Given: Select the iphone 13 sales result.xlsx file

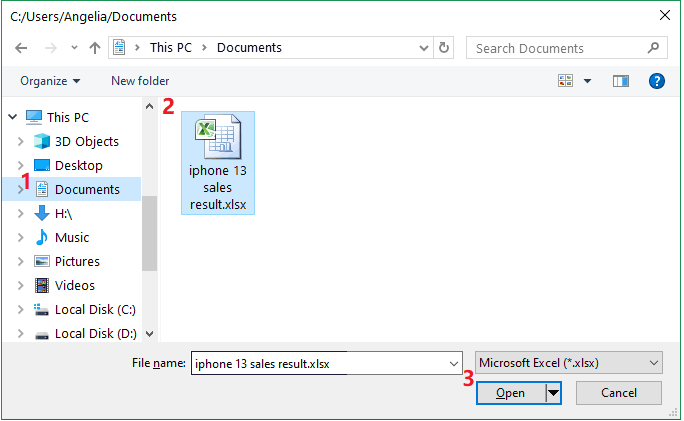Looking at the screenshot, I should [x=218, y=163].
